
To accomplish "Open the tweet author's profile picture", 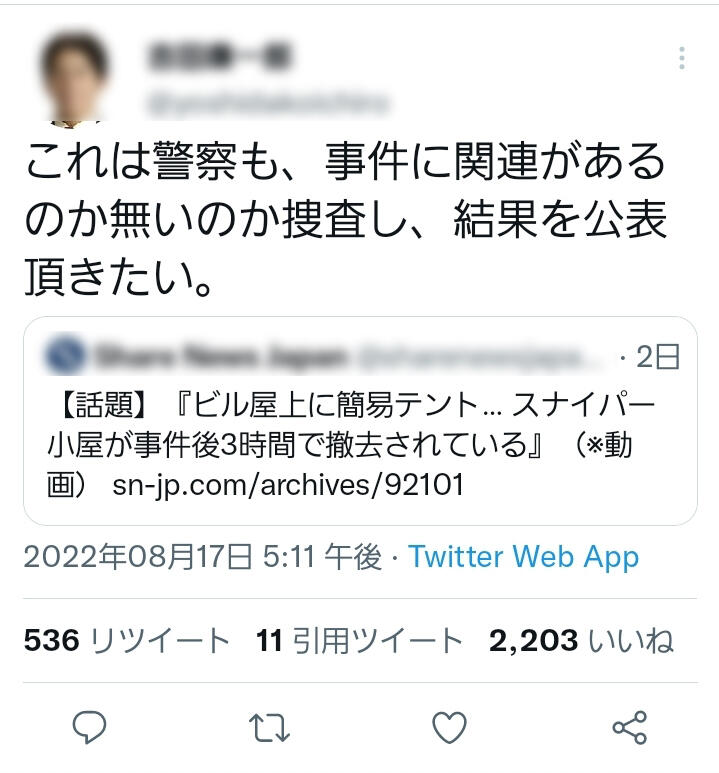I will point(73,77).
